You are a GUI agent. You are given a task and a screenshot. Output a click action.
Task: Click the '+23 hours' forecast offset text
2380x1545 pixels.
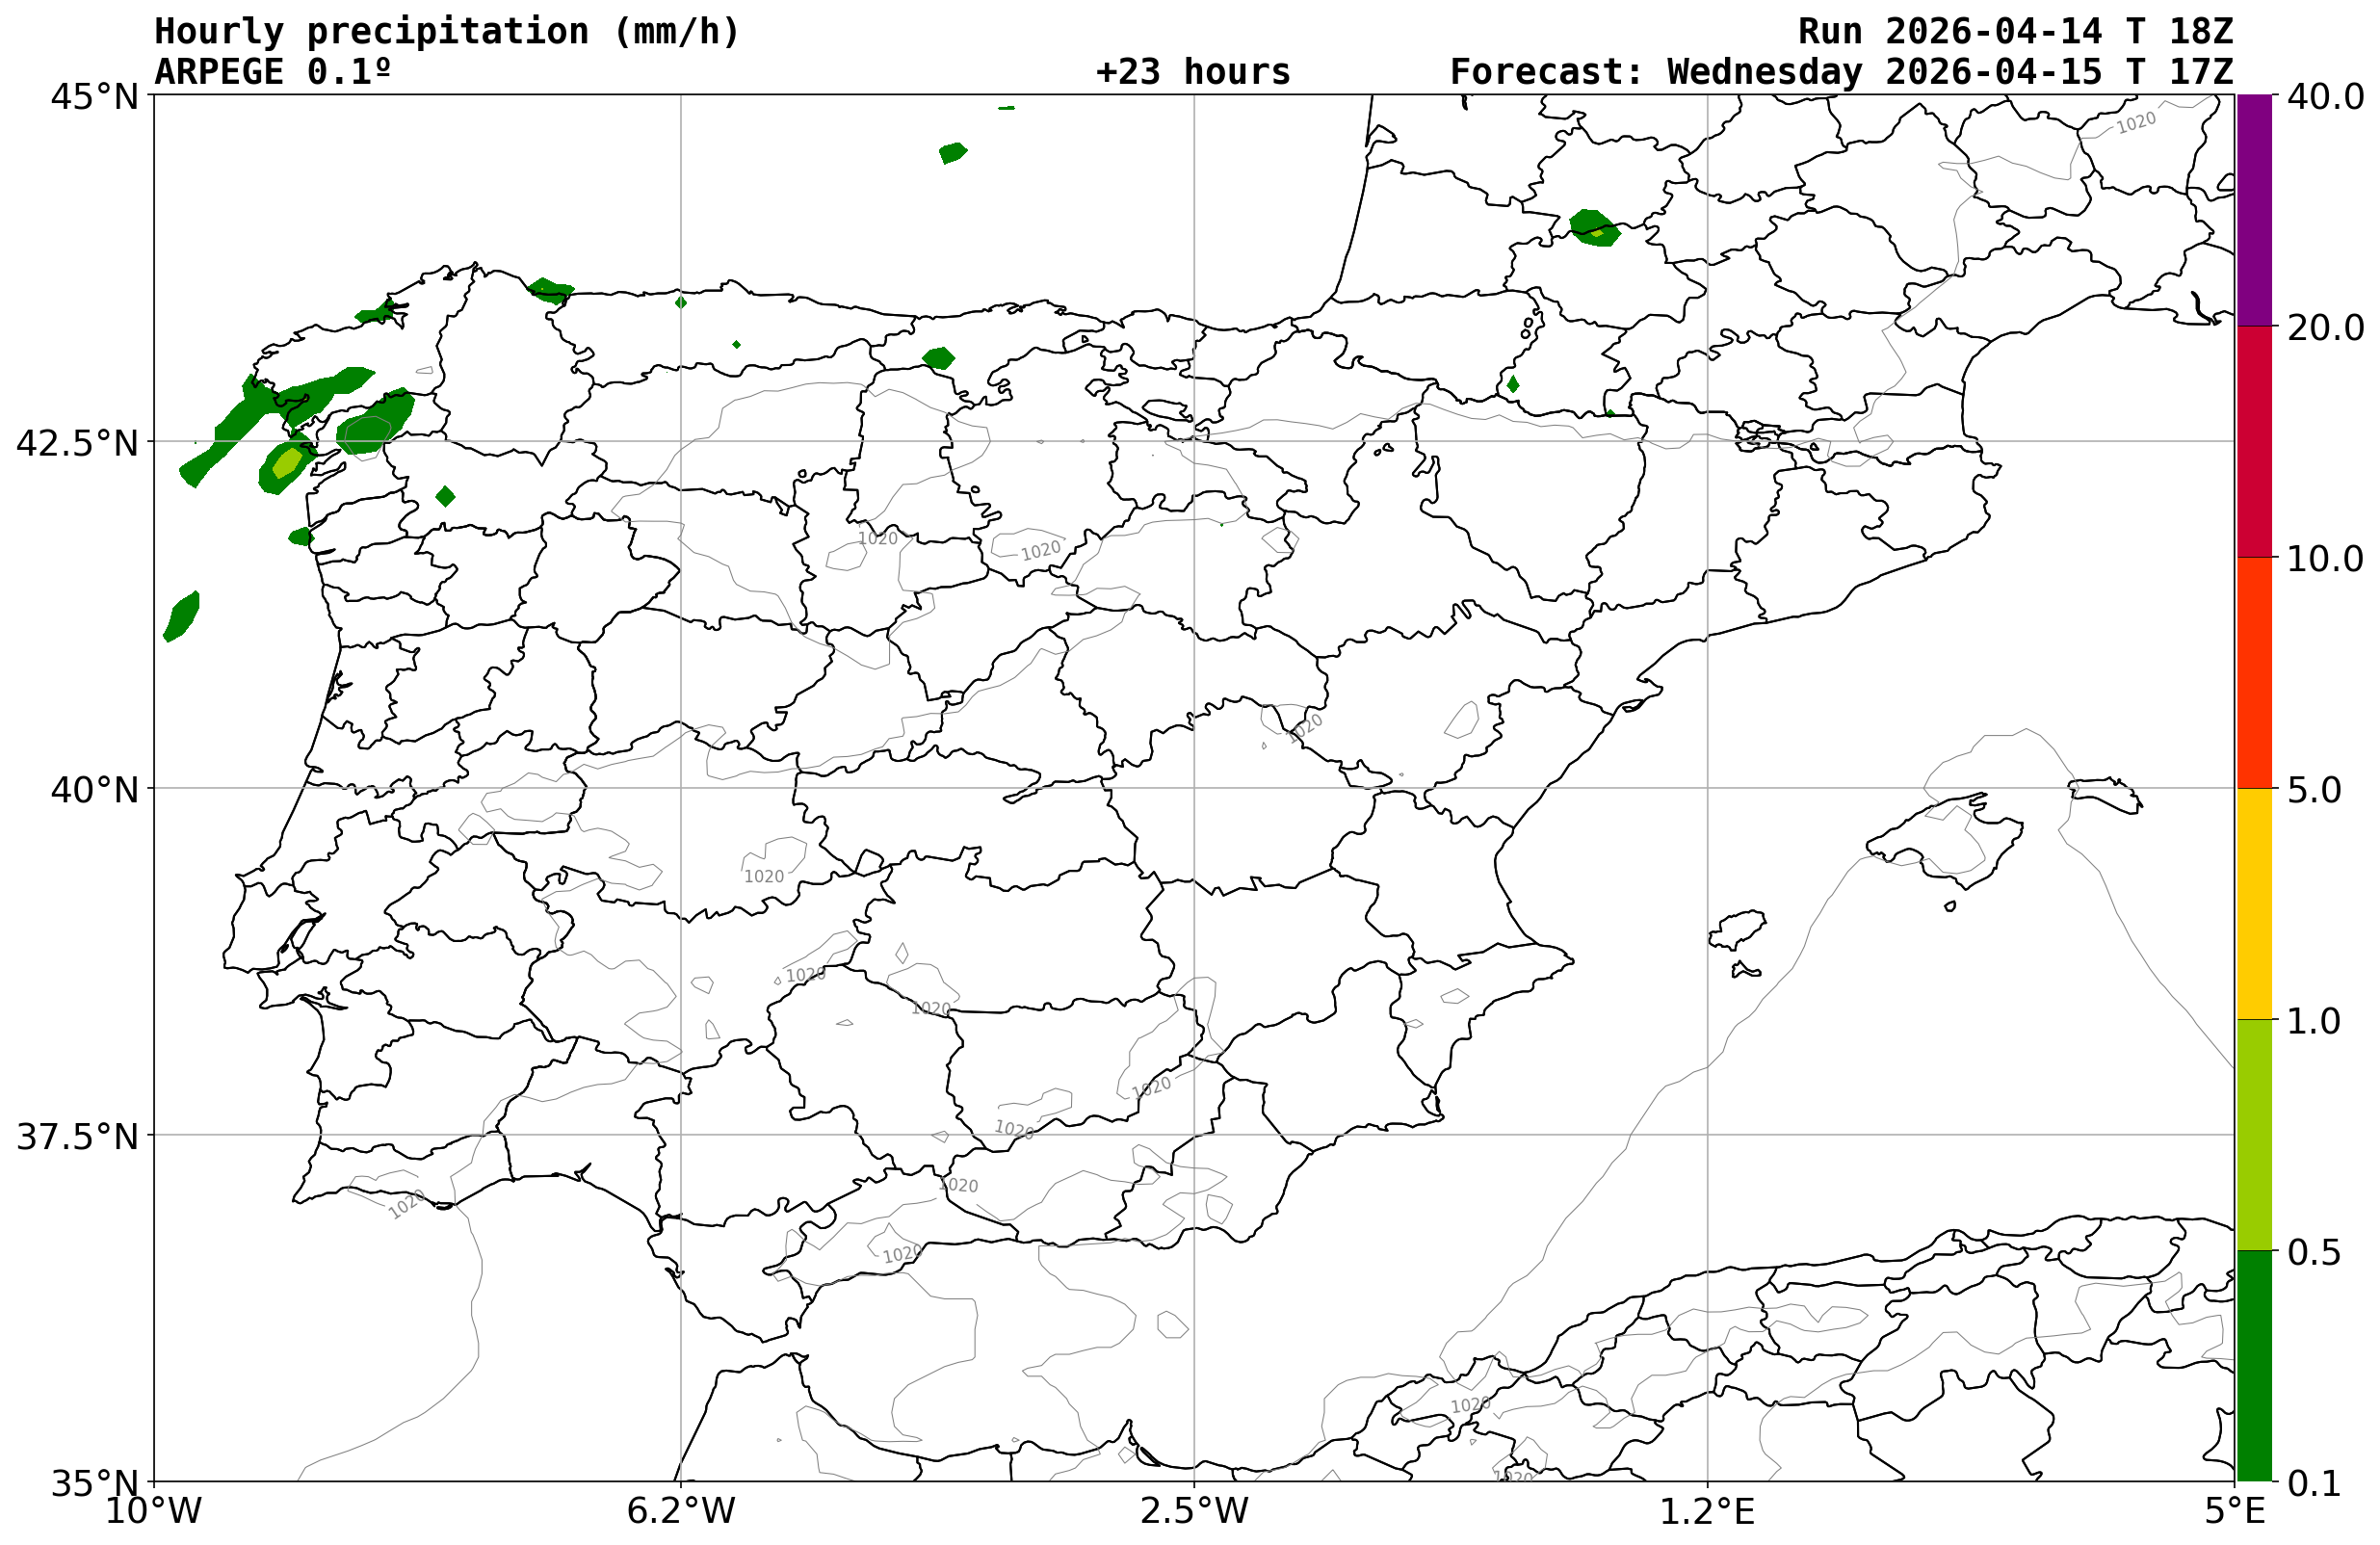pyautogui.click(x=1192, y=72)
